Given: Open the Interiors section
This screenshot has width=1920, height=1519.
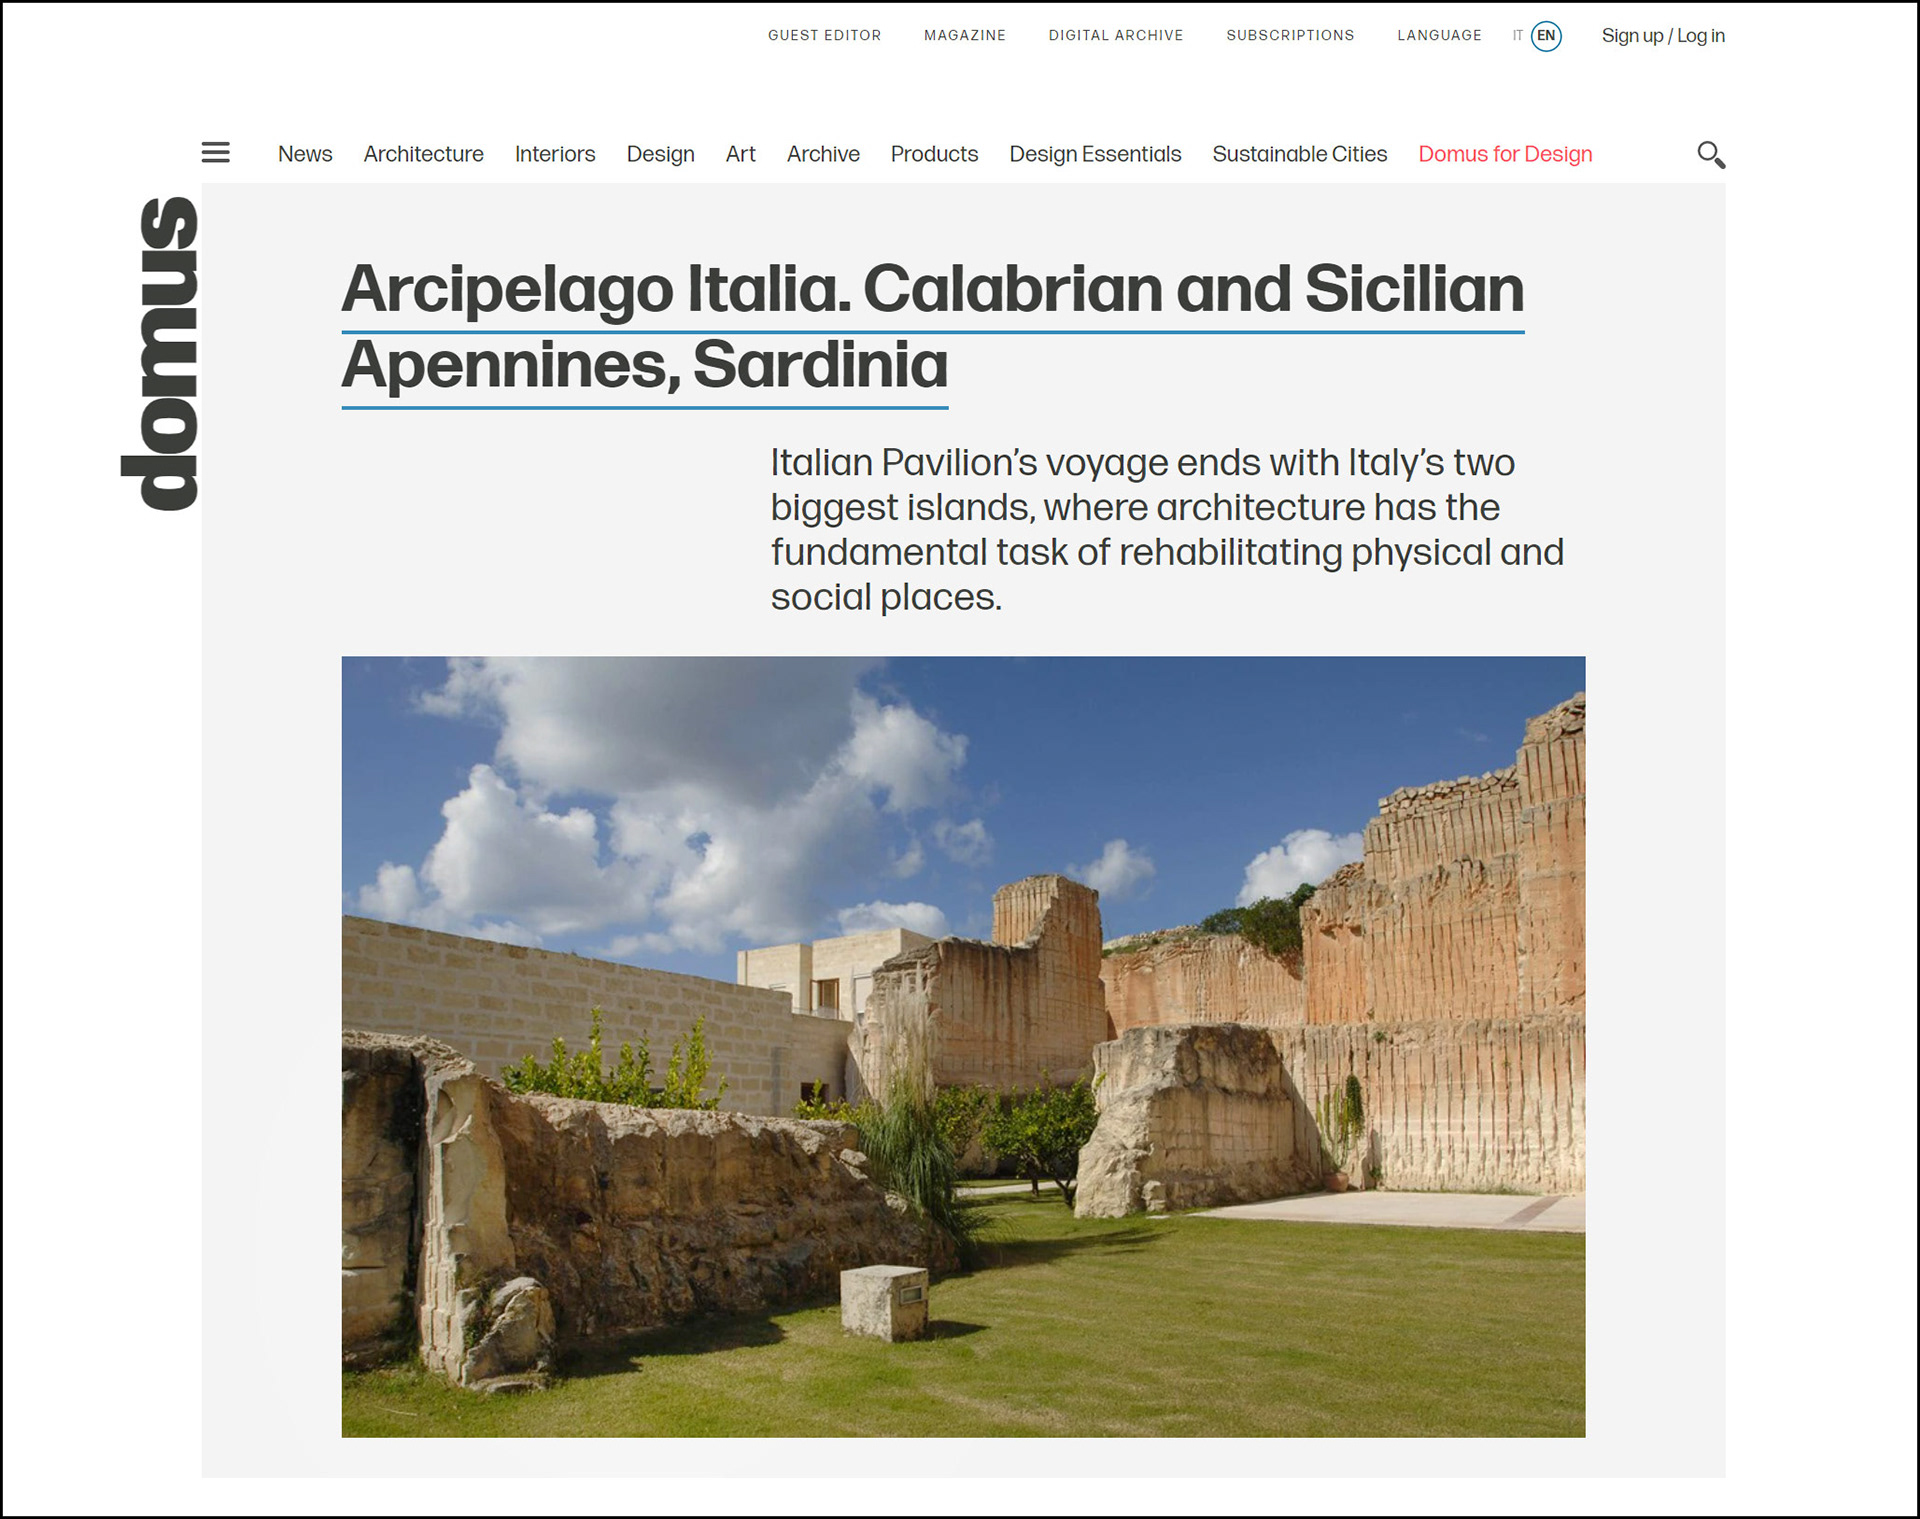Looking at the screenshot, I should (x=555, y=154).
